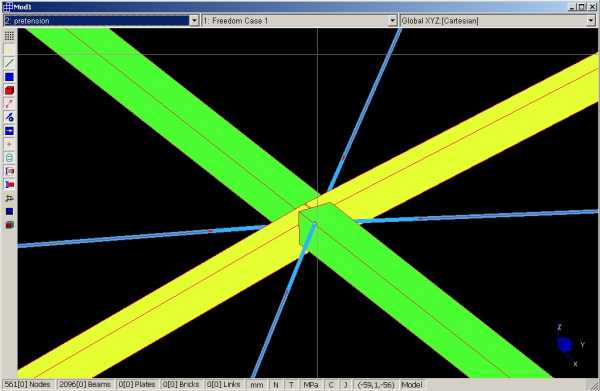Open the pretension load case dropdown
Image resolution: width=600 pixels, height=391 pixels.
(194, 21)
